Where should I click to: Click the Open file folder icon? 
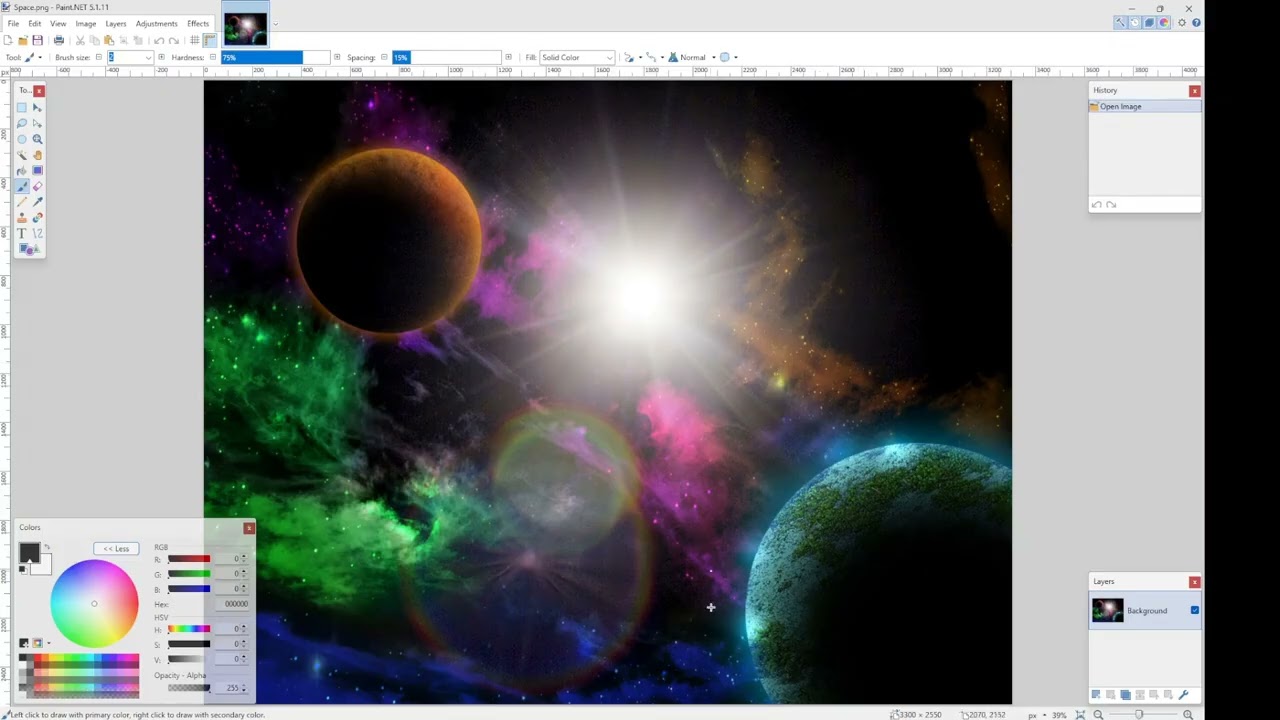(22, 40)
